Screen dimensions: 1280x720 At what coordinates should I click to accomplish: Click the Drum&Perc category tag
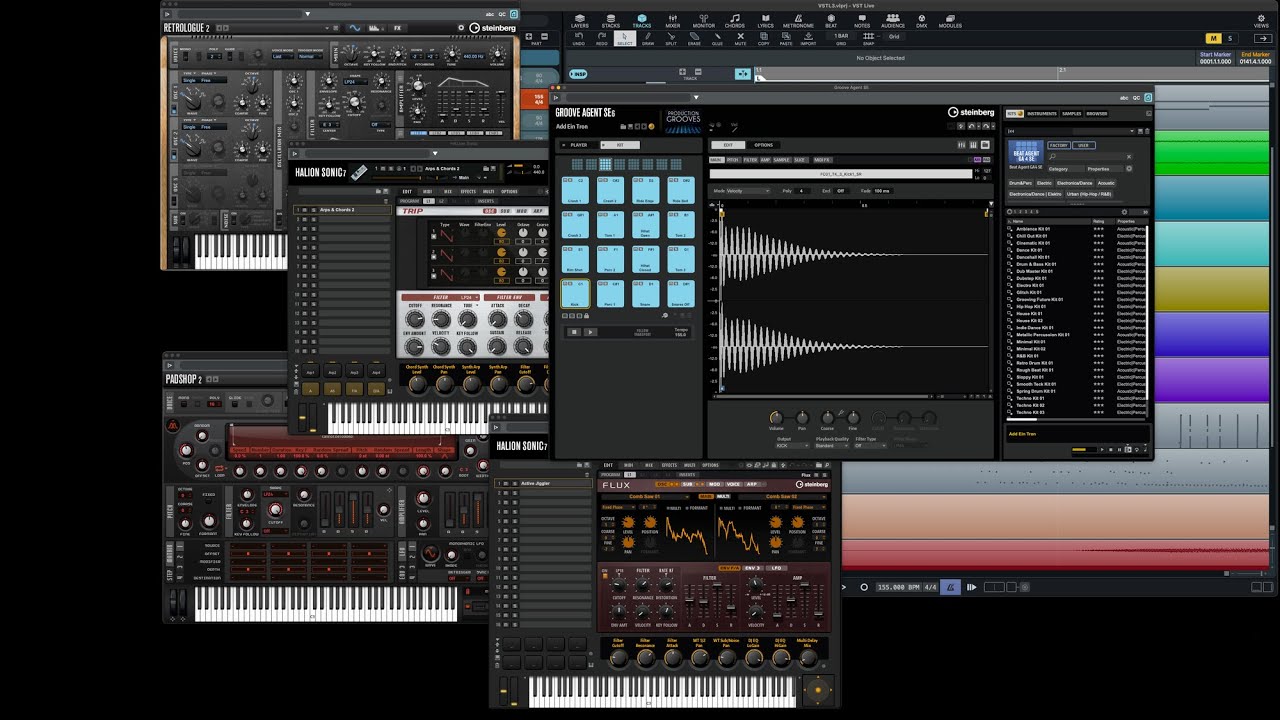tap(1020, 183)
